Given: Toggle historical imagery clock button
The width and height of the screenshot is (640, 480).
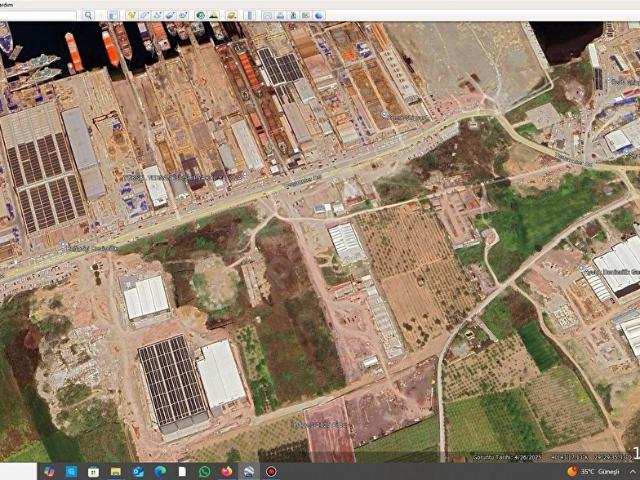Looking at the screenshot, I should 200,16.
